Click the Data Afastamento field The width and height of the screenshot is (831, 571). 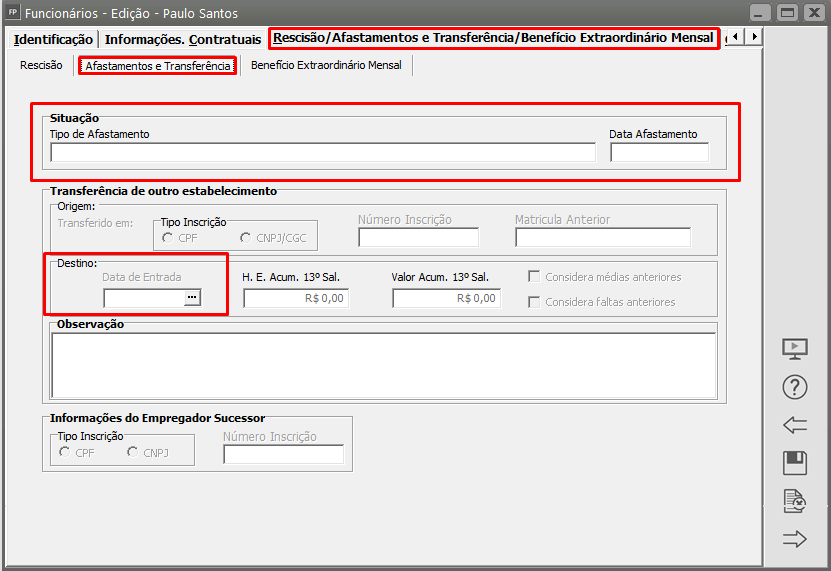658,153
